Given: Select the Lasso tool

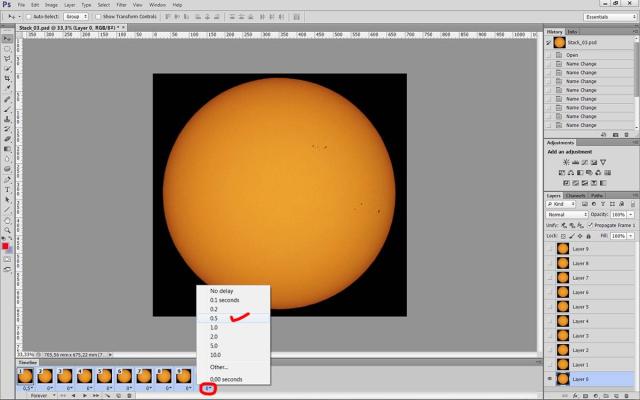Looking at the screenshot, I should click(7, 59).
